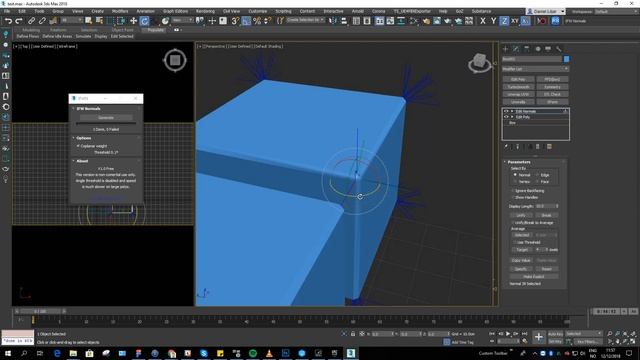This screenshot has width=640, height=360.
Task: Click the Make Explicit button
Action: coord(533,277)
